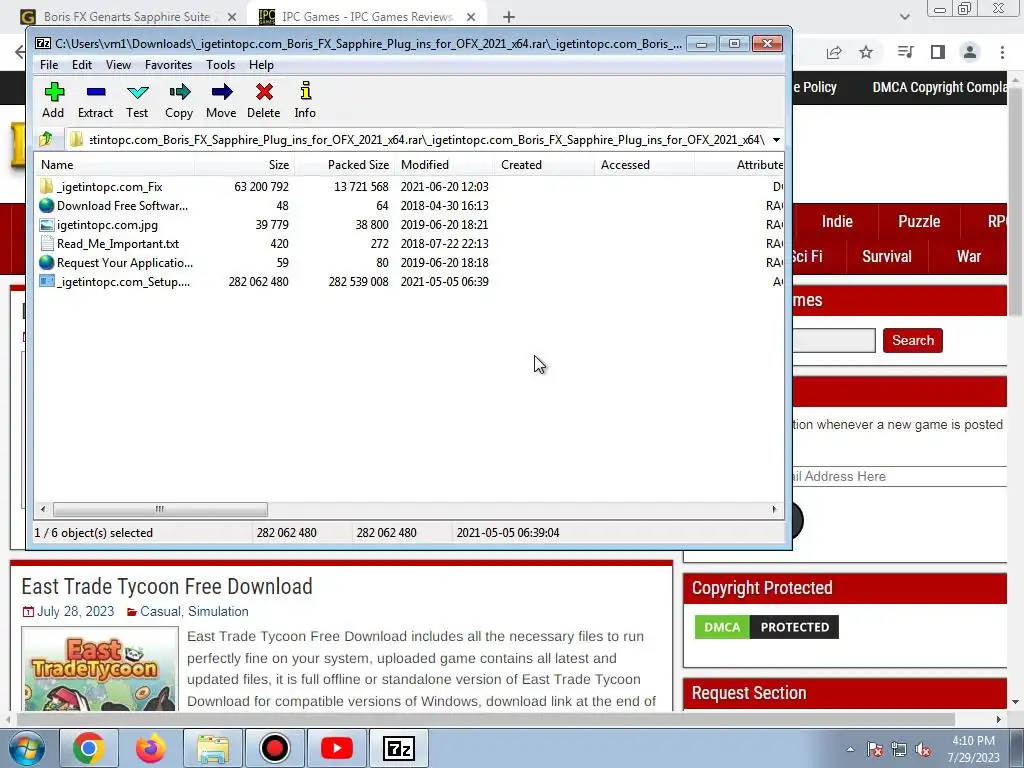
Task: Open the Tools menu in 7-Zip
Action: point(220,65)
